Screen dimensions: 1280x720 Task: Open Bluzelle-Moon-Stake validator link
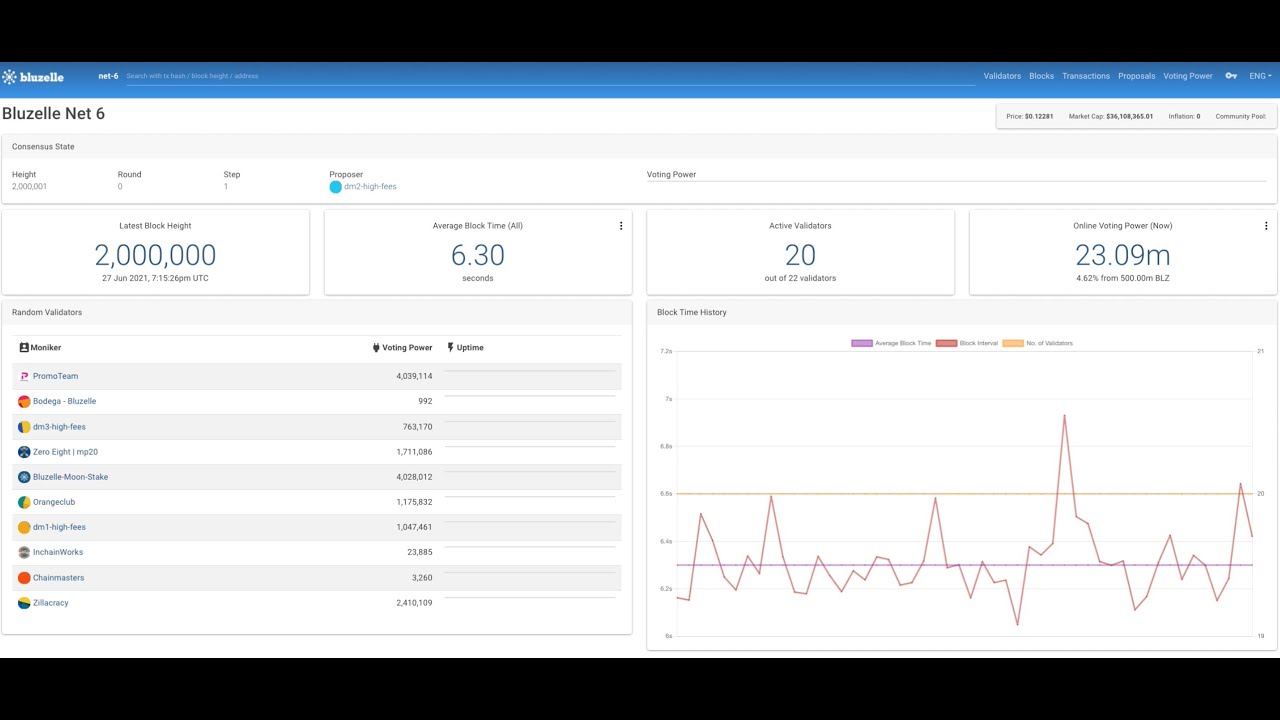point(70,477)
